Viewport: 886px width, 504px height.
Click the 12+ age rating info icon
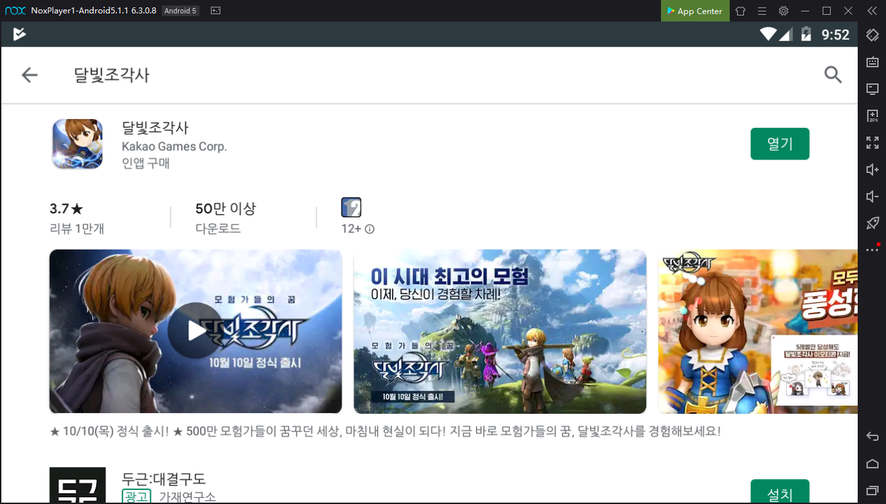click(x=370, y=229)
